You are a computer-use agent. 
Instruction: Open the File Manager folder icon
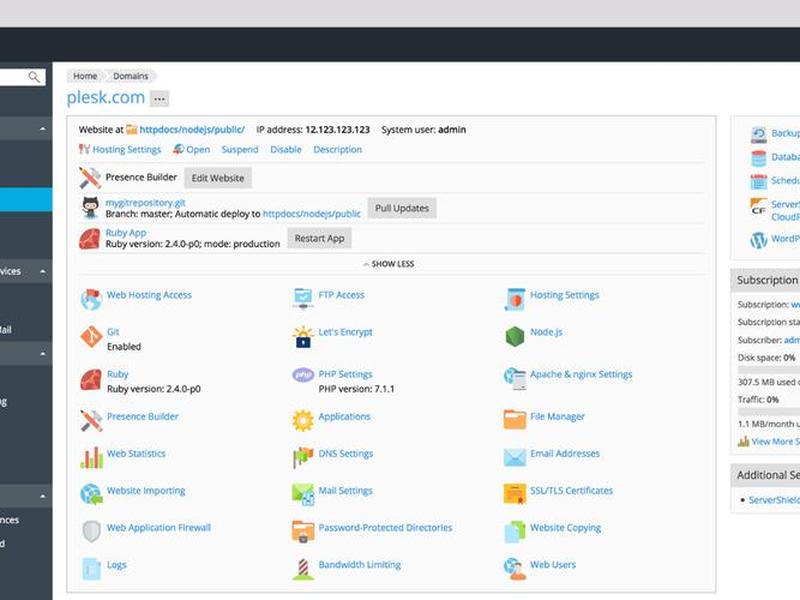click(x=515, y=419)
